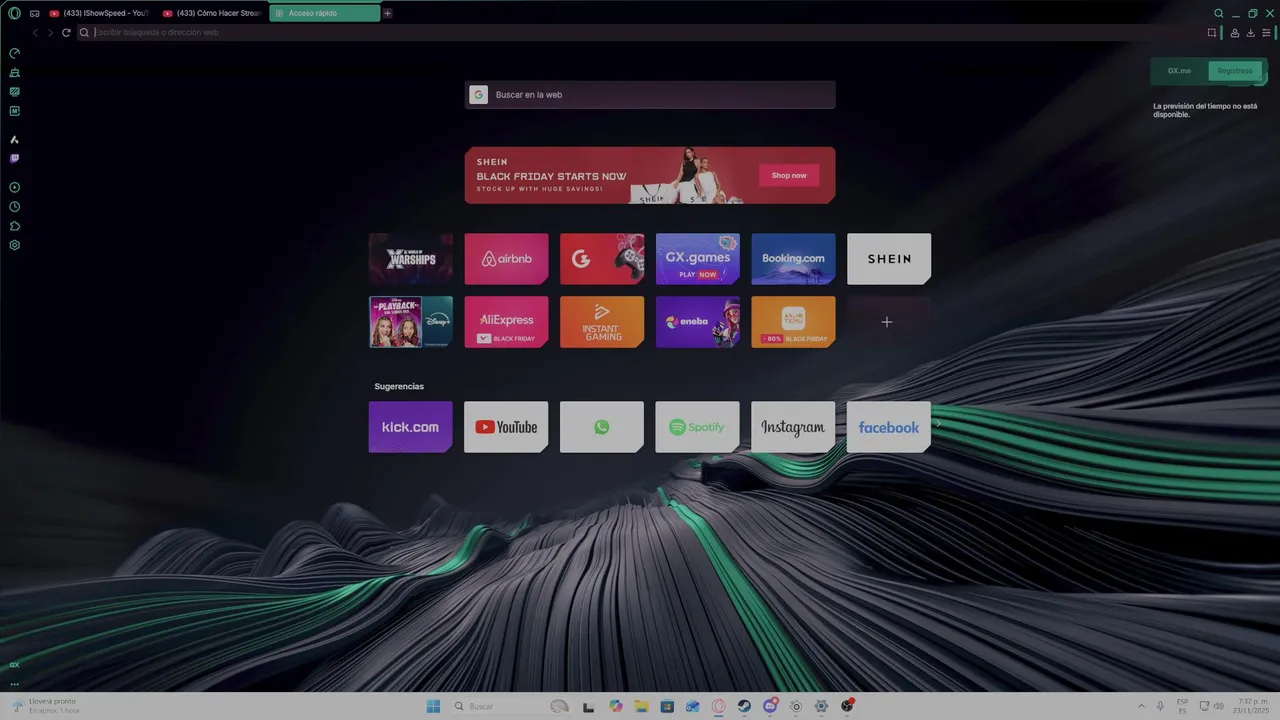Open the tab search magnifier icon

(x=1218, y=13)
